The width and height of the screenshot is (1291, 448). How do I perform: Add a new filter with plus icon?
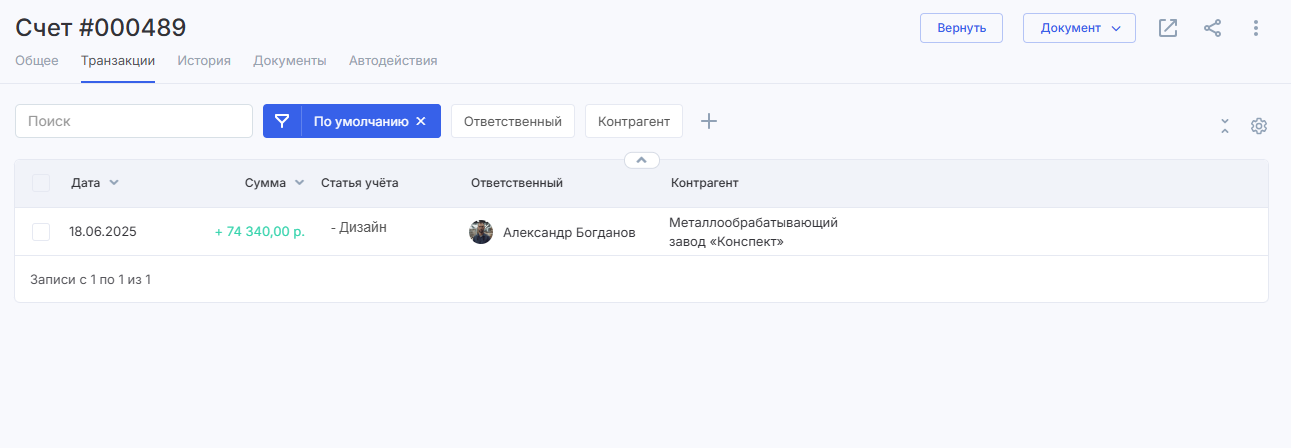(709, 121)
